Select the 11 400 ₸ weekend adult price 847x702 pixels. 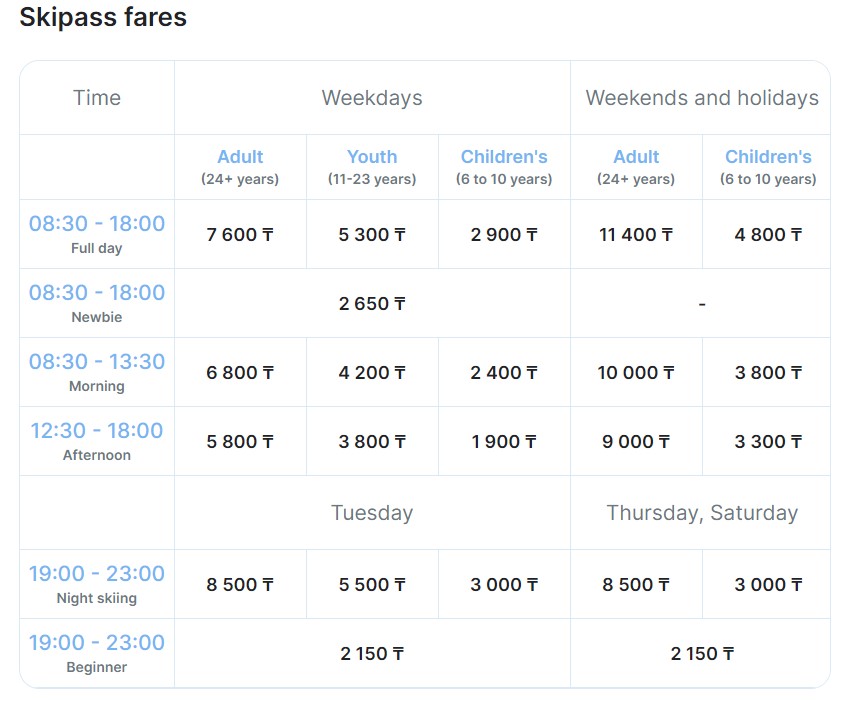pos(636,235)
